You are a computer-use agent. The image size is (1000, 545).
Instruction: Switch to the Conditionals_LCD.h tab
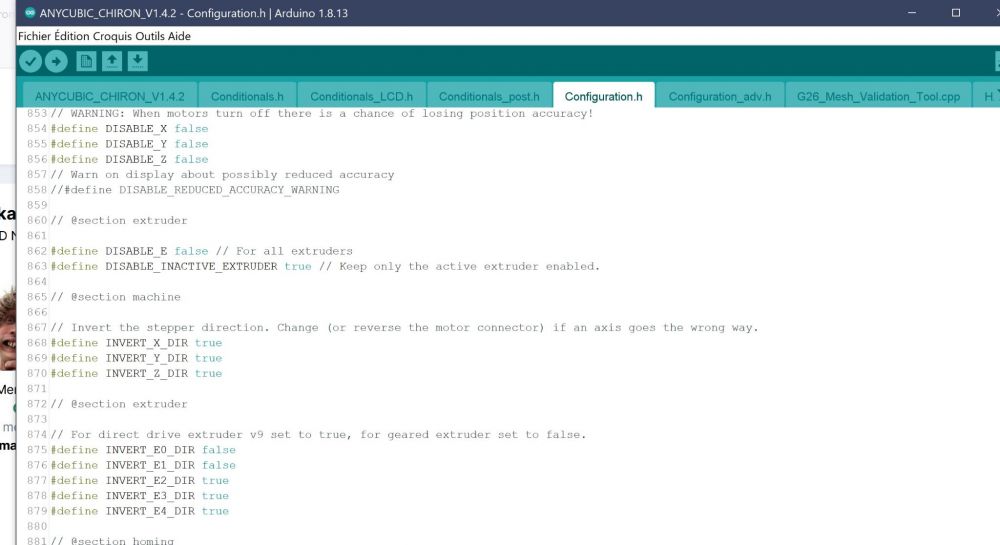[x=362, y=96]
